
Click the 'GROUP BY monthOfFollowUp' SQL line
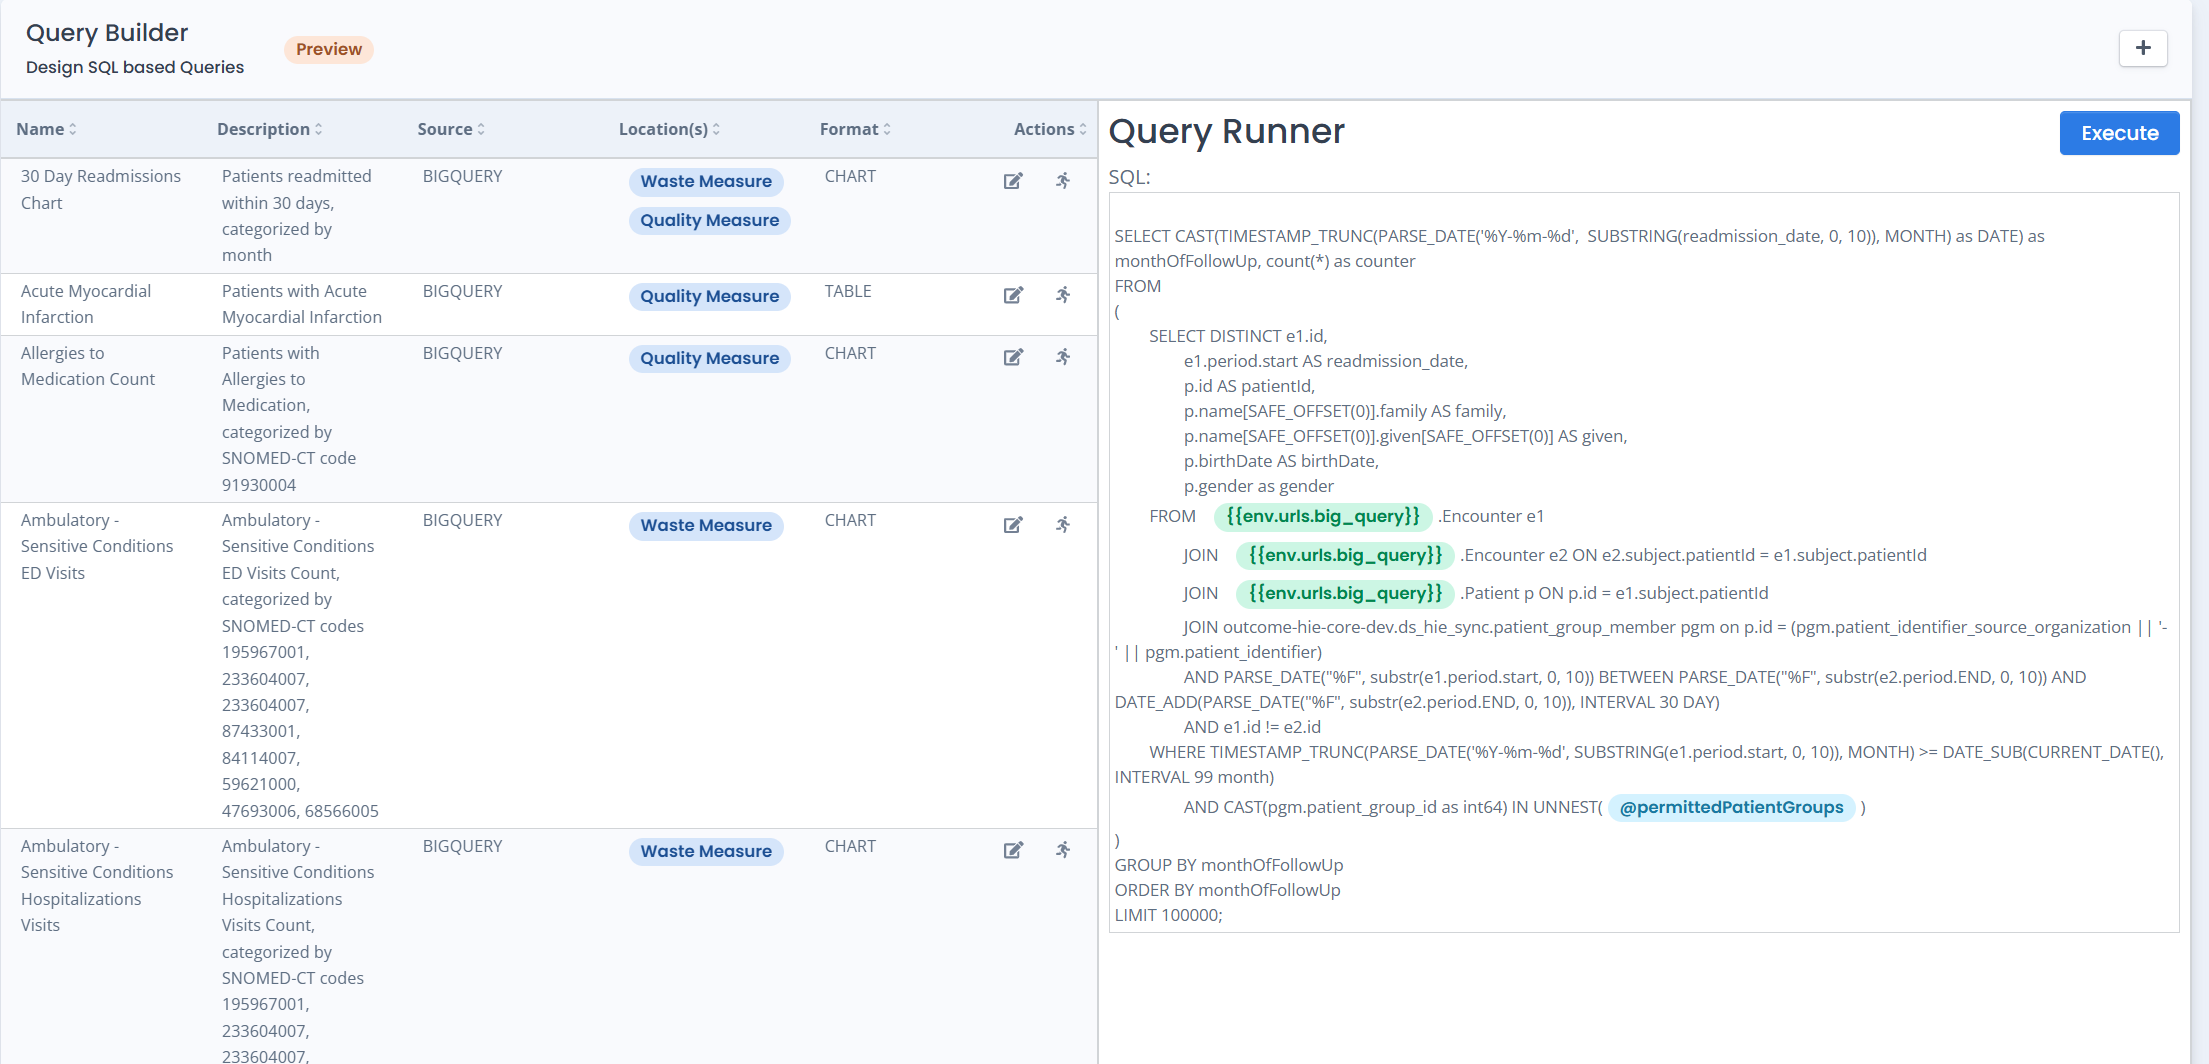pos(1229,865)
